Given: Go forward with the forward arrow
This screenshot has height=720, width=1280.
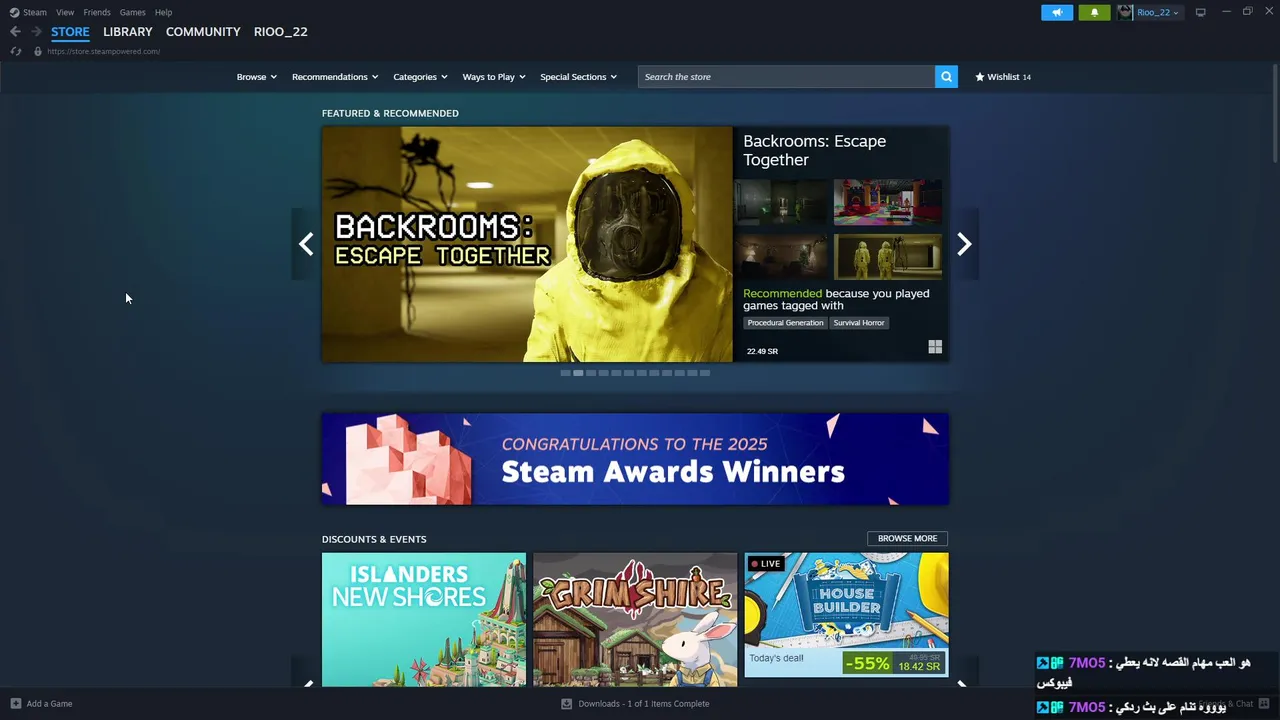Looking at the screenshot, I should [36, 31].
